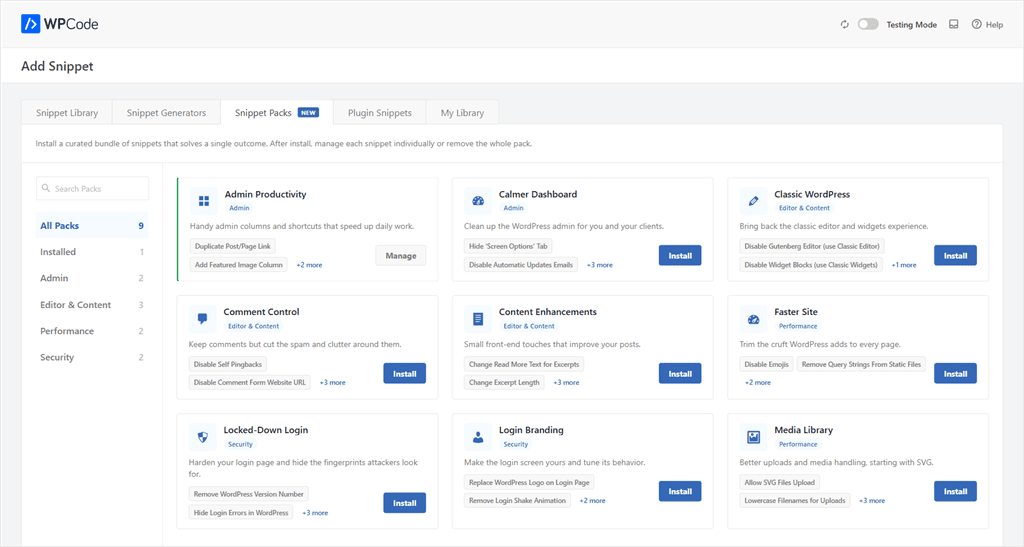Viewport: 1024px width, 547px height.
Task: Click the Faster Site speedometer icon
Action: pyautogui.click(x=753, y=319)
